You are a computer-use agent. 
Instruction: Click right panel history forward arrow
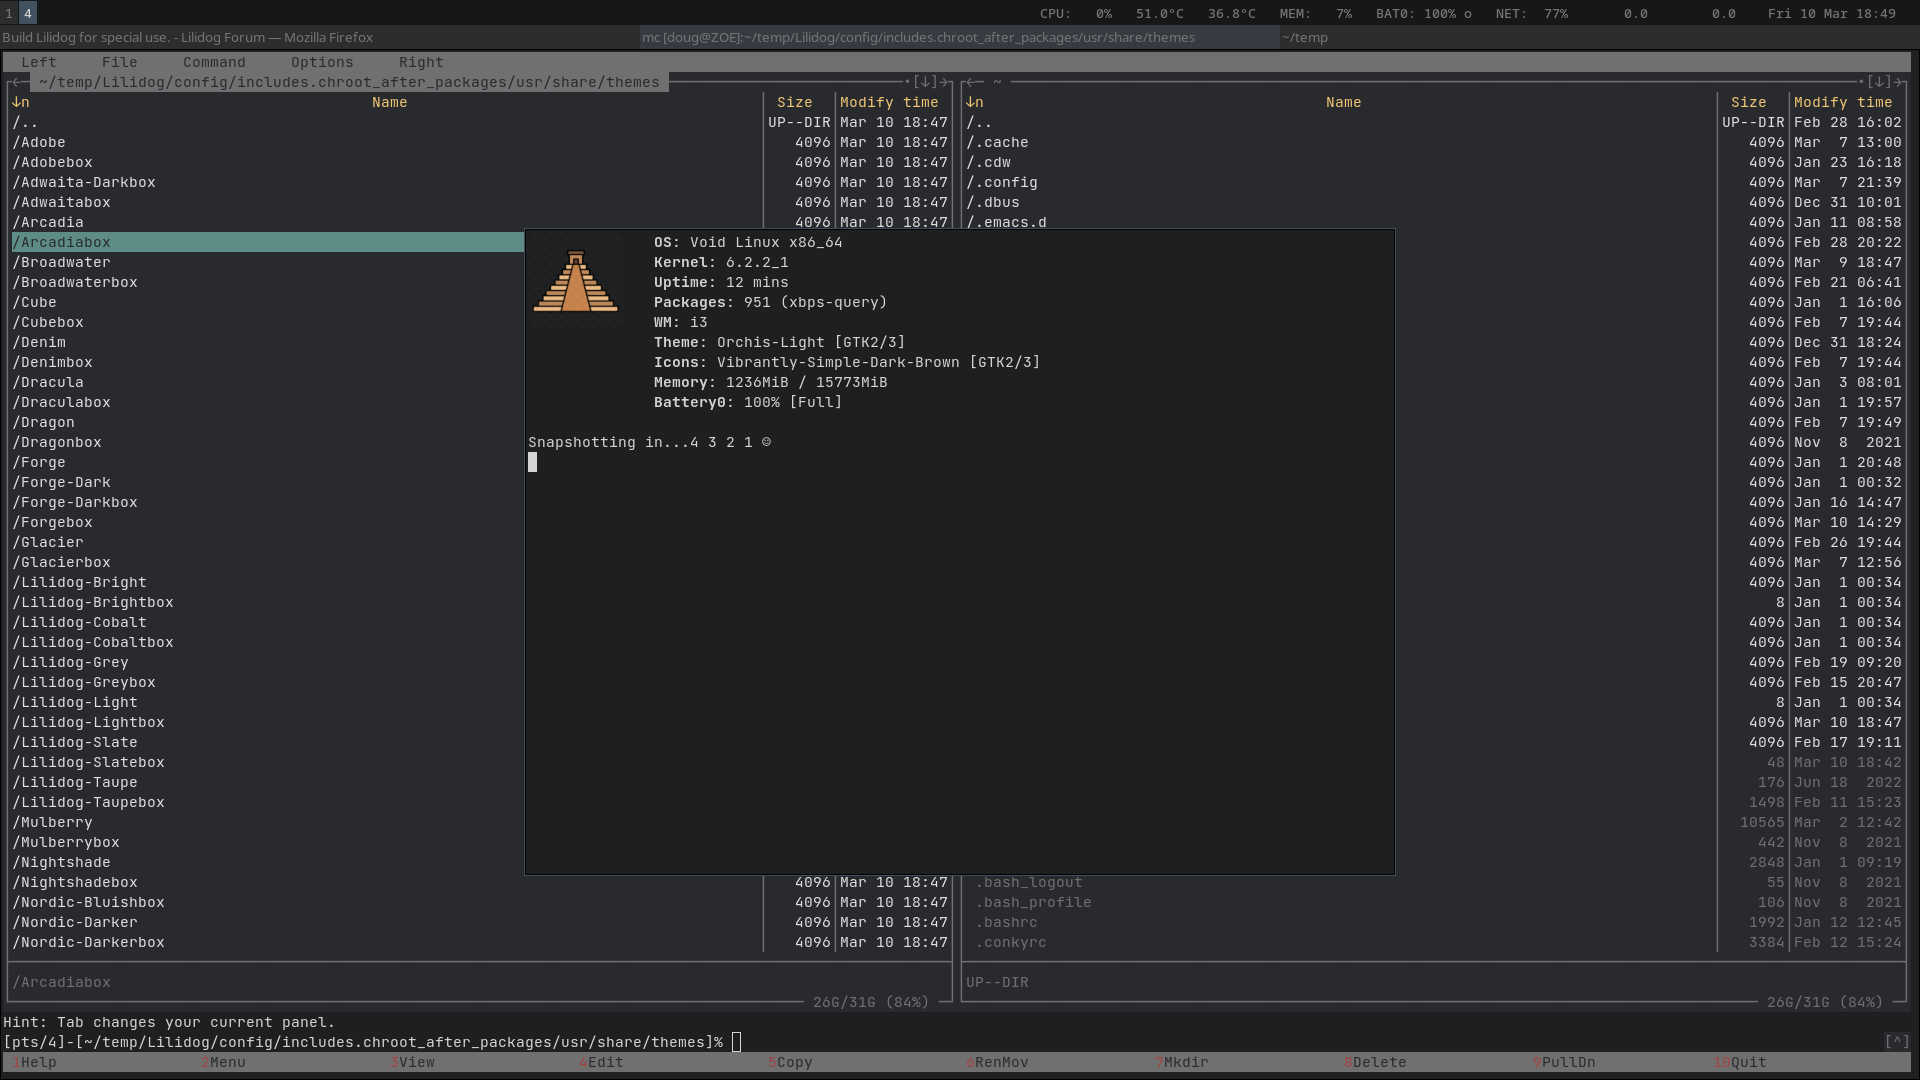(1897, 82)
